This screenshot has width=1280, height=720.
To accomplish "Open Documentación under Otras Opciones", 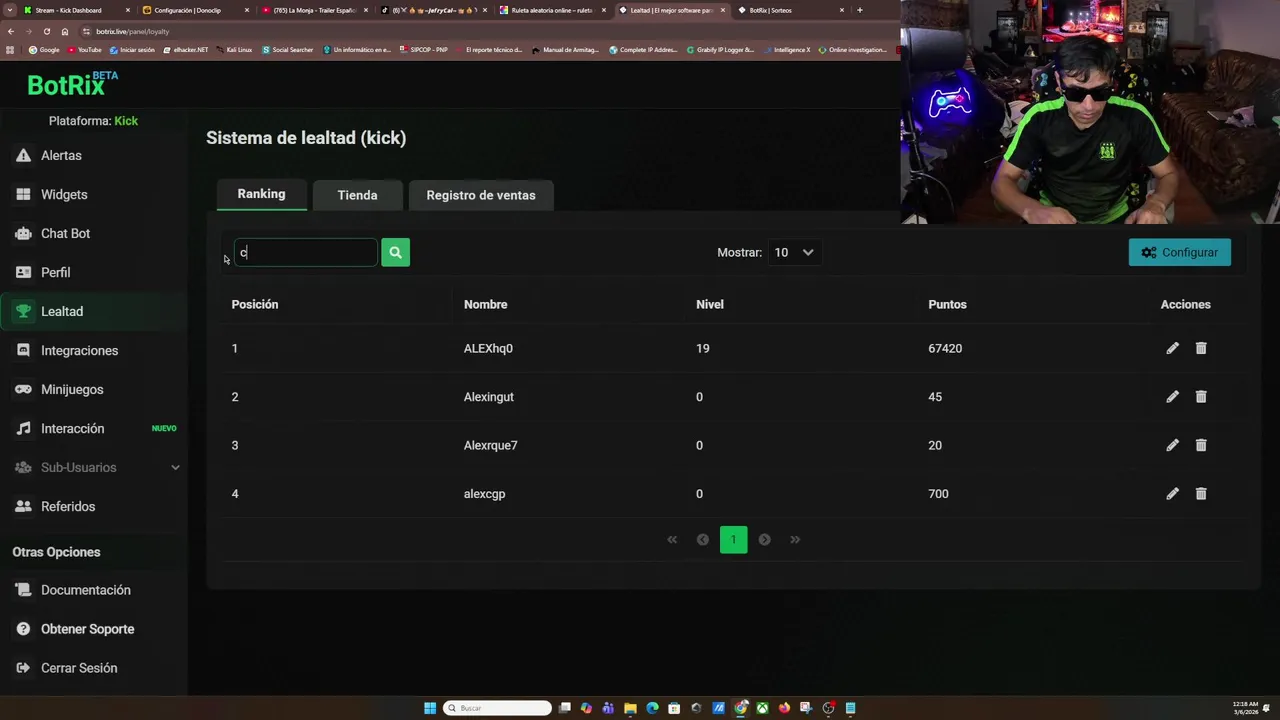I will pos(85,590).
